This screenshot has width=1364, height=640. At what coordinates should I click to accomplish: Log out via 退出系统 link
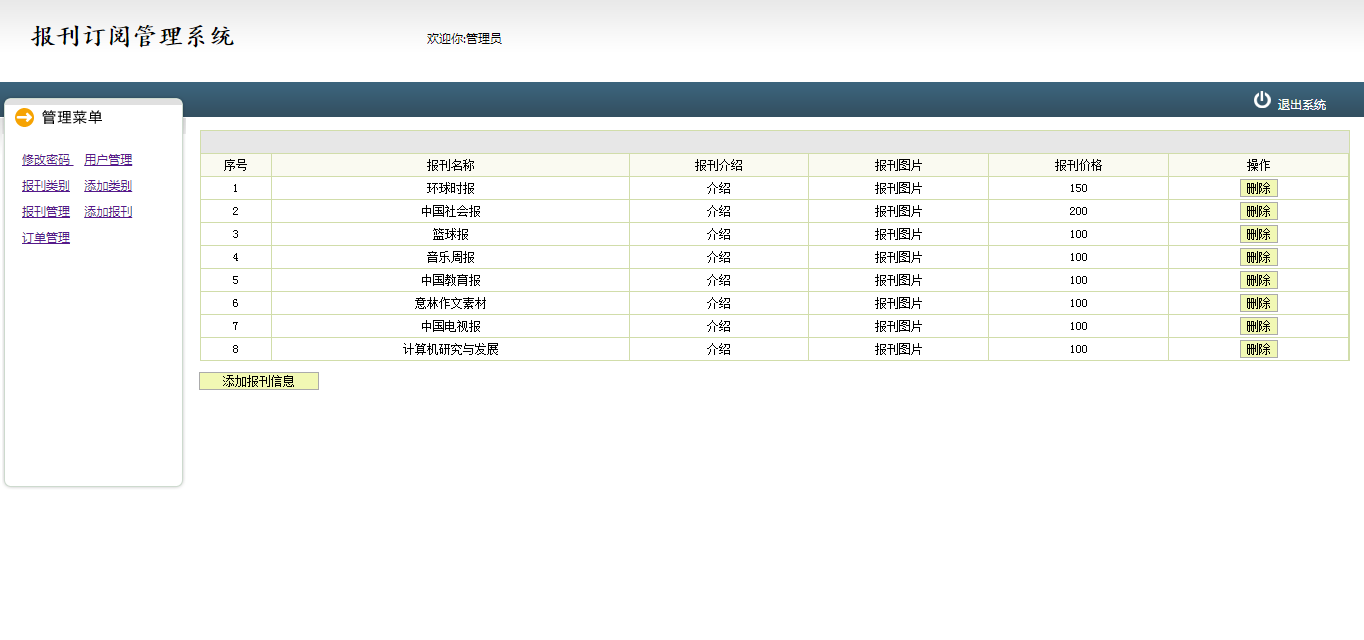tap(1301, 105)
